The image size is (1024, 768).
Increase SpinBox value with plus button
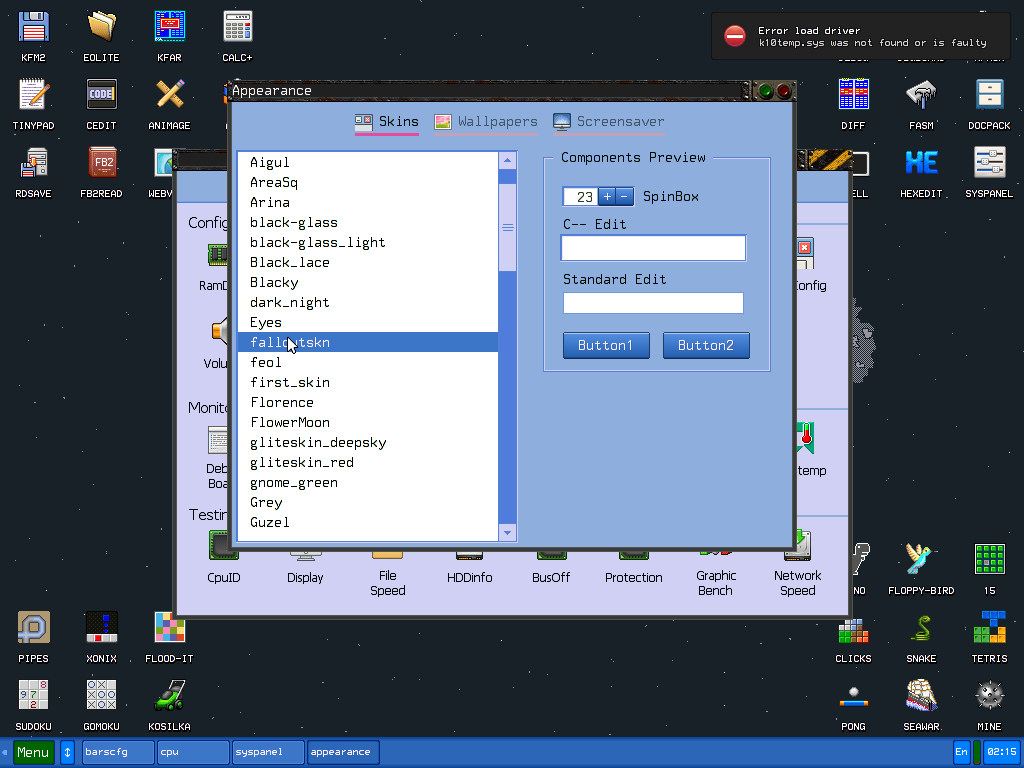point(607,197)
